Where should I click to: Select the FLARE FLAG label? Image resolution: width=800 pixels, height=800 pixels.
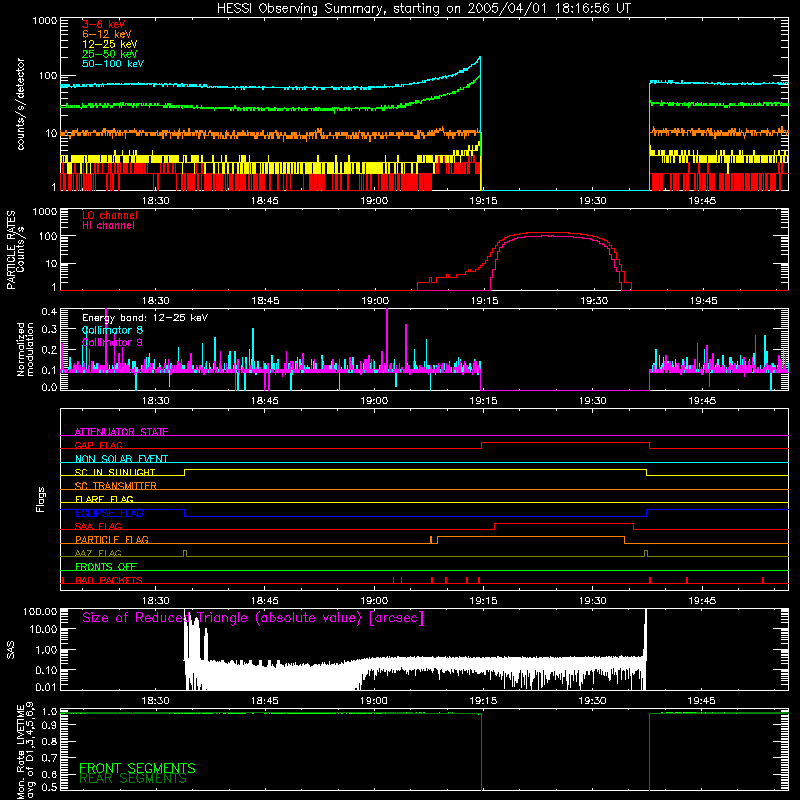point(104,499)
